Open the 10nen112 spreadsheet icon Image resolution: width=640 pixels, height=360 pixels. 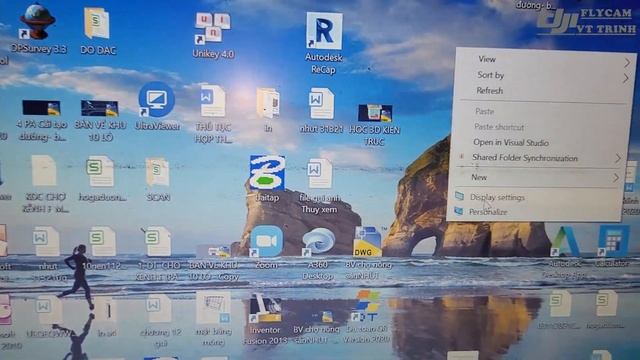(102, 241)
